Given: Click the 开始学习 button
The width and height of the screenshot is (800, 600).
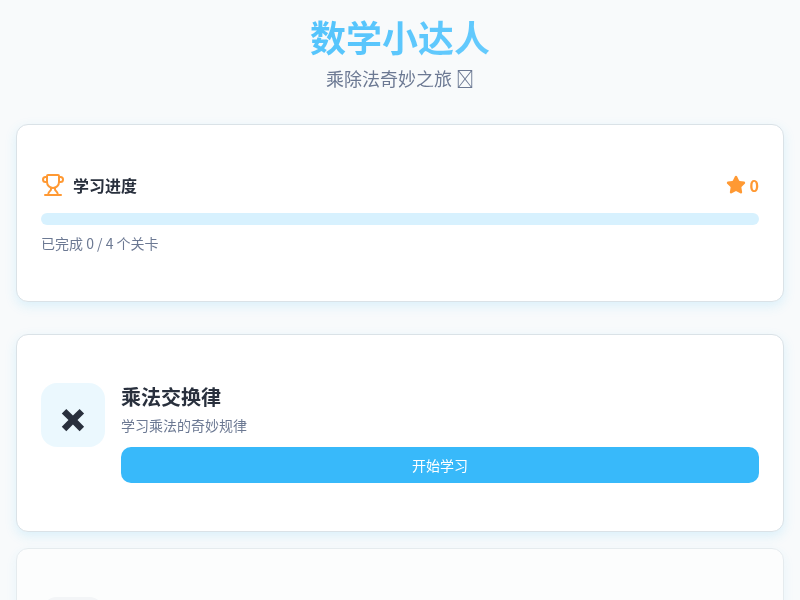Looking at the screenshot, I should (440, 465).
